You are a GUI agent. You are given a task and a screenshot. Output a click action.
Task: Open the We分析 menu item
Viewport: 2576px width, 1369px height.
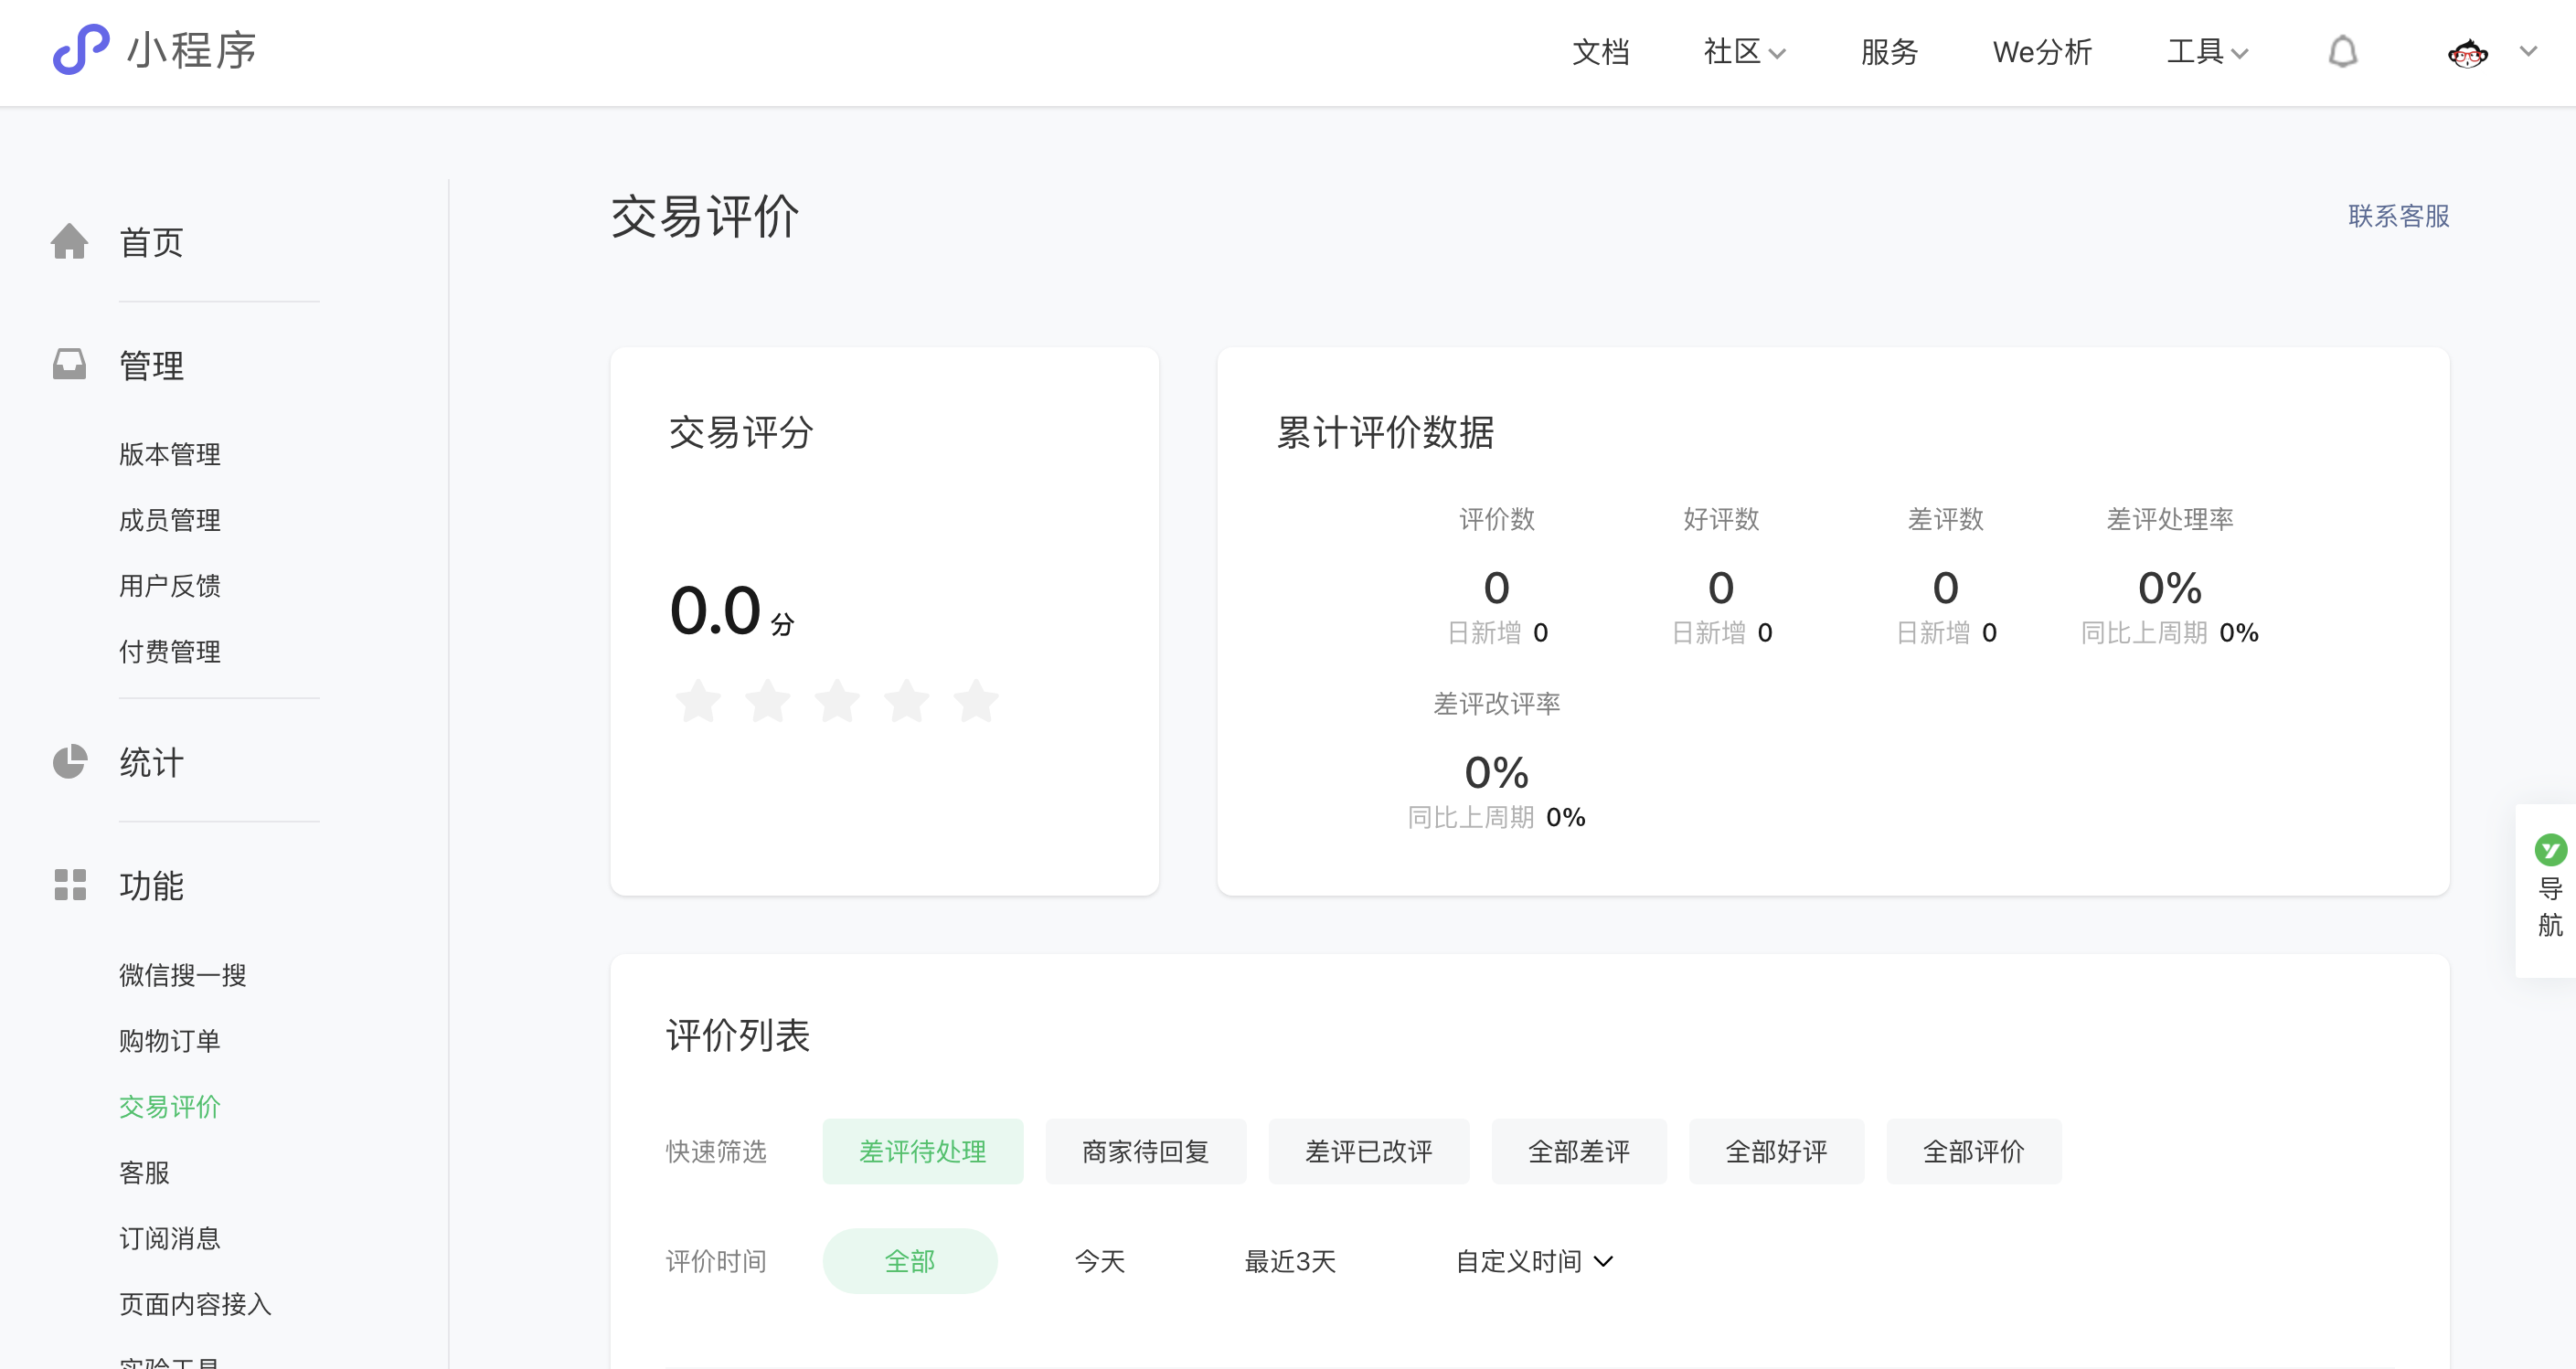click(2042, 52)
